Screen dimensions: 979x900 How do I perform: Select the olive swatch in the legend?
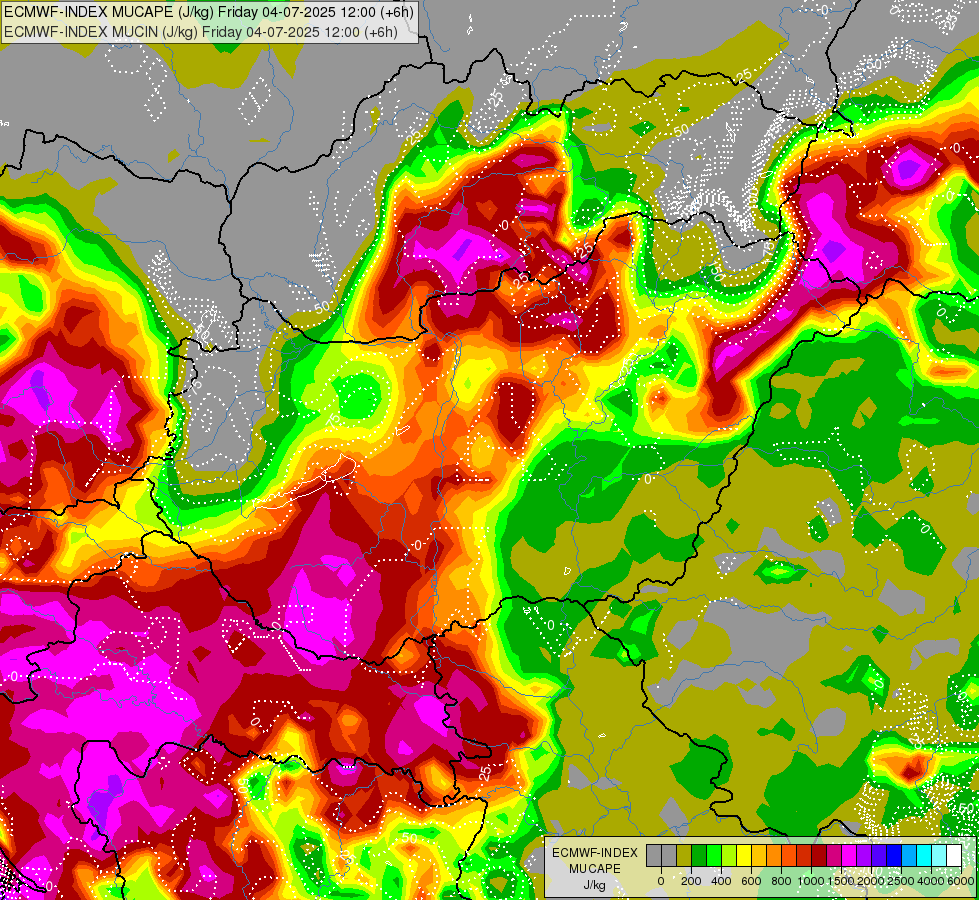(684, 856)
